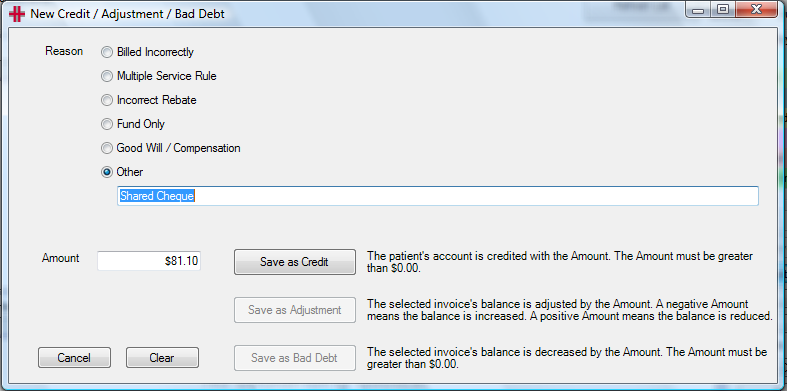The height and width of the screenshot is (391, 787).
Task: Clear the form fields
Action: (x=162, y=358)
